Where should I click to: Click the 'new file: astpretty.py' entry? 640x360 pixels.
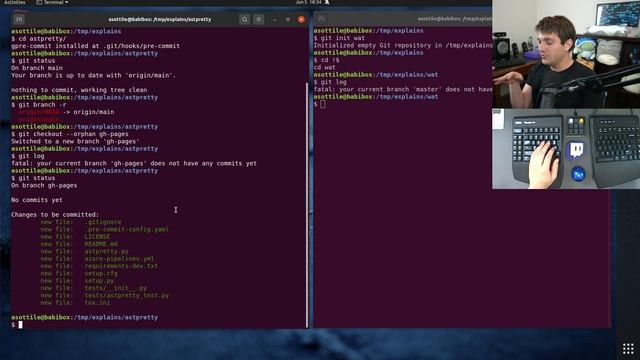point(84,252)
